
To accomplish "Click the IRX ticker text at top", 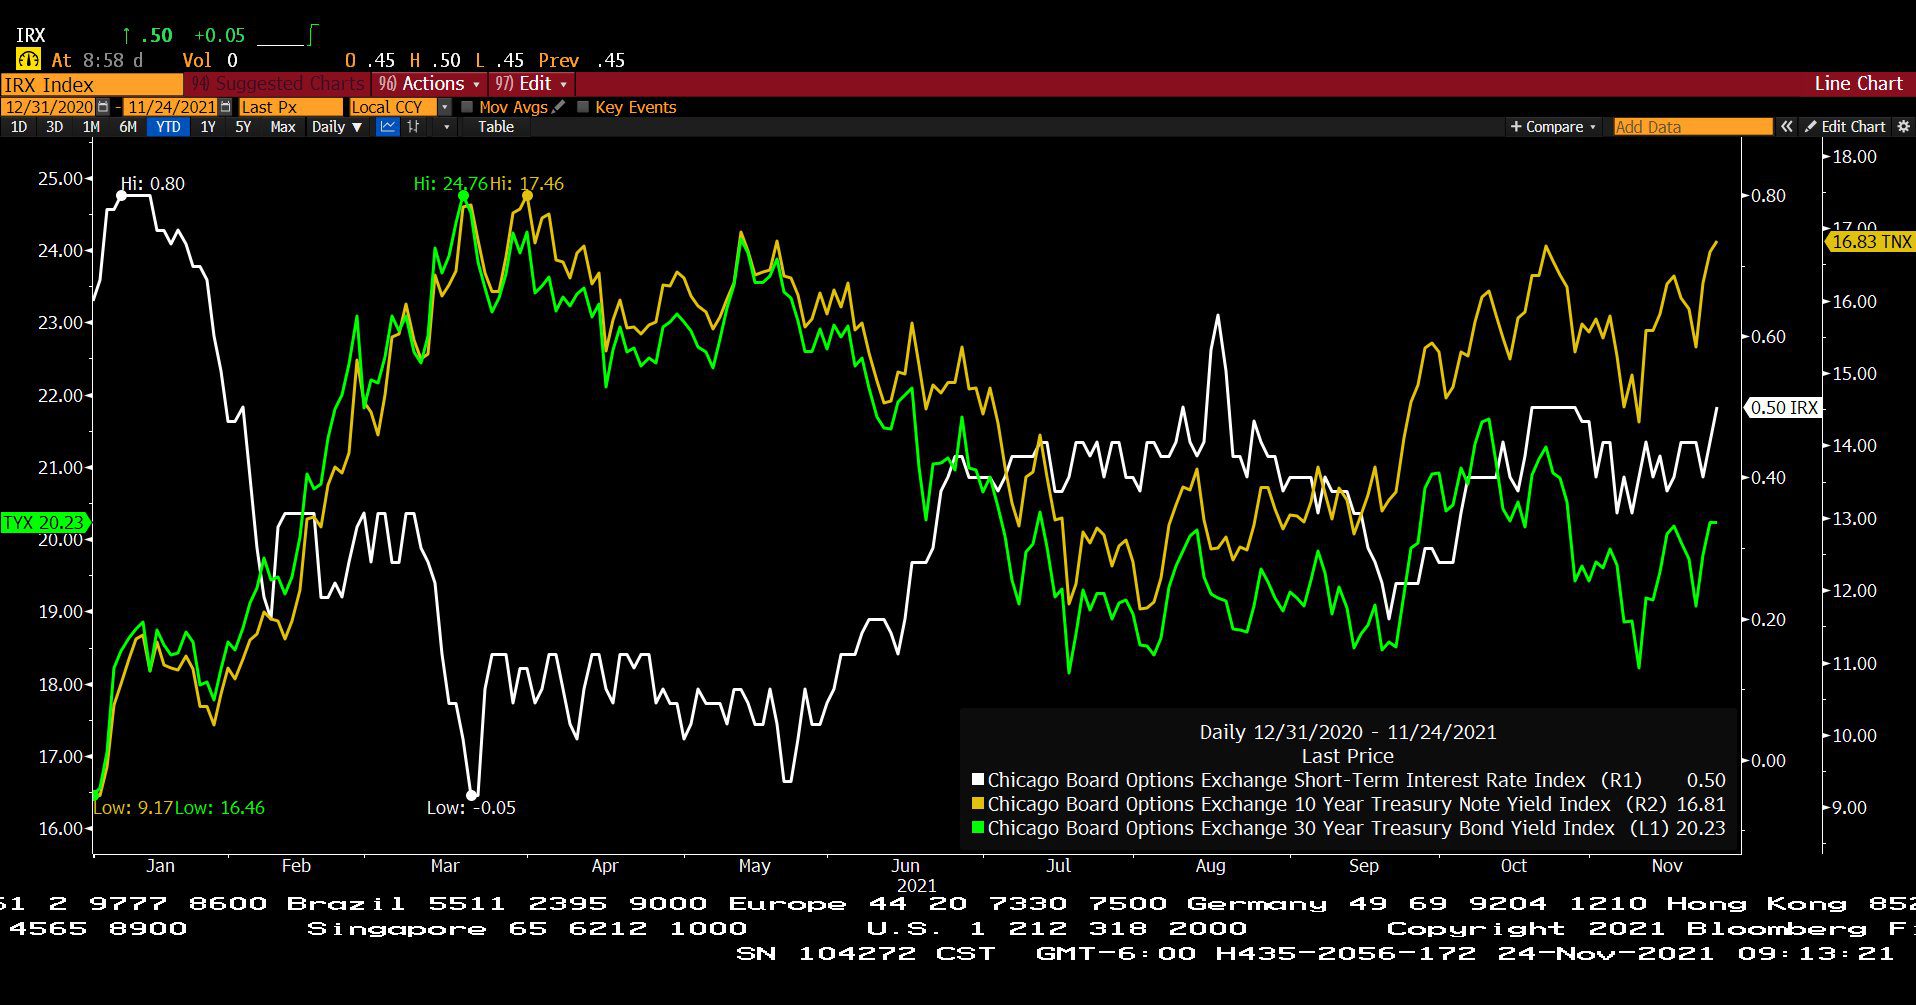I will (31, 35).
